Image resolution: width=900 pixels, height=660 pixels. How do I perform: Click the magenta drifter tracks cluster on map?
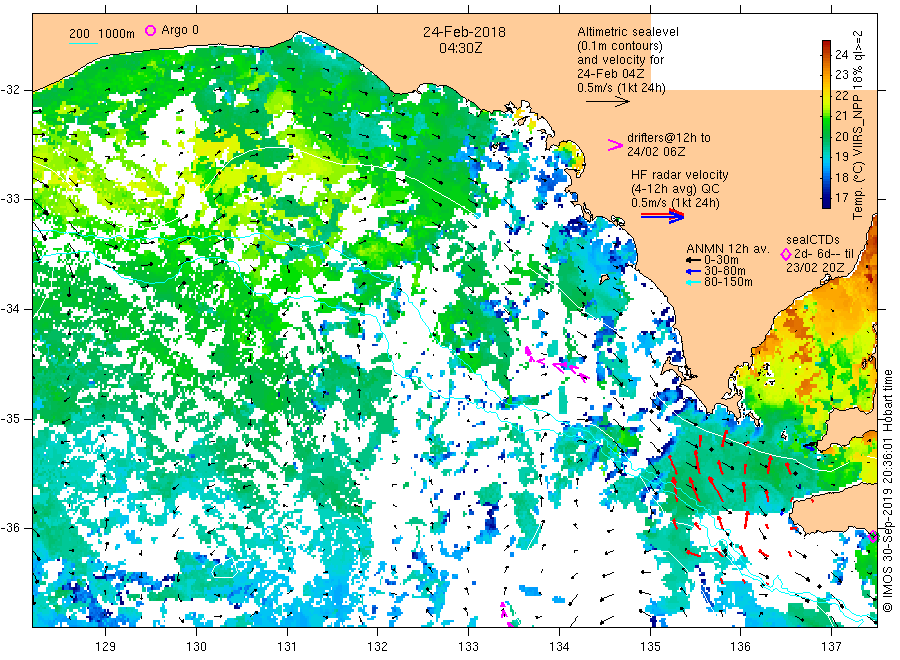coord(556,363)
